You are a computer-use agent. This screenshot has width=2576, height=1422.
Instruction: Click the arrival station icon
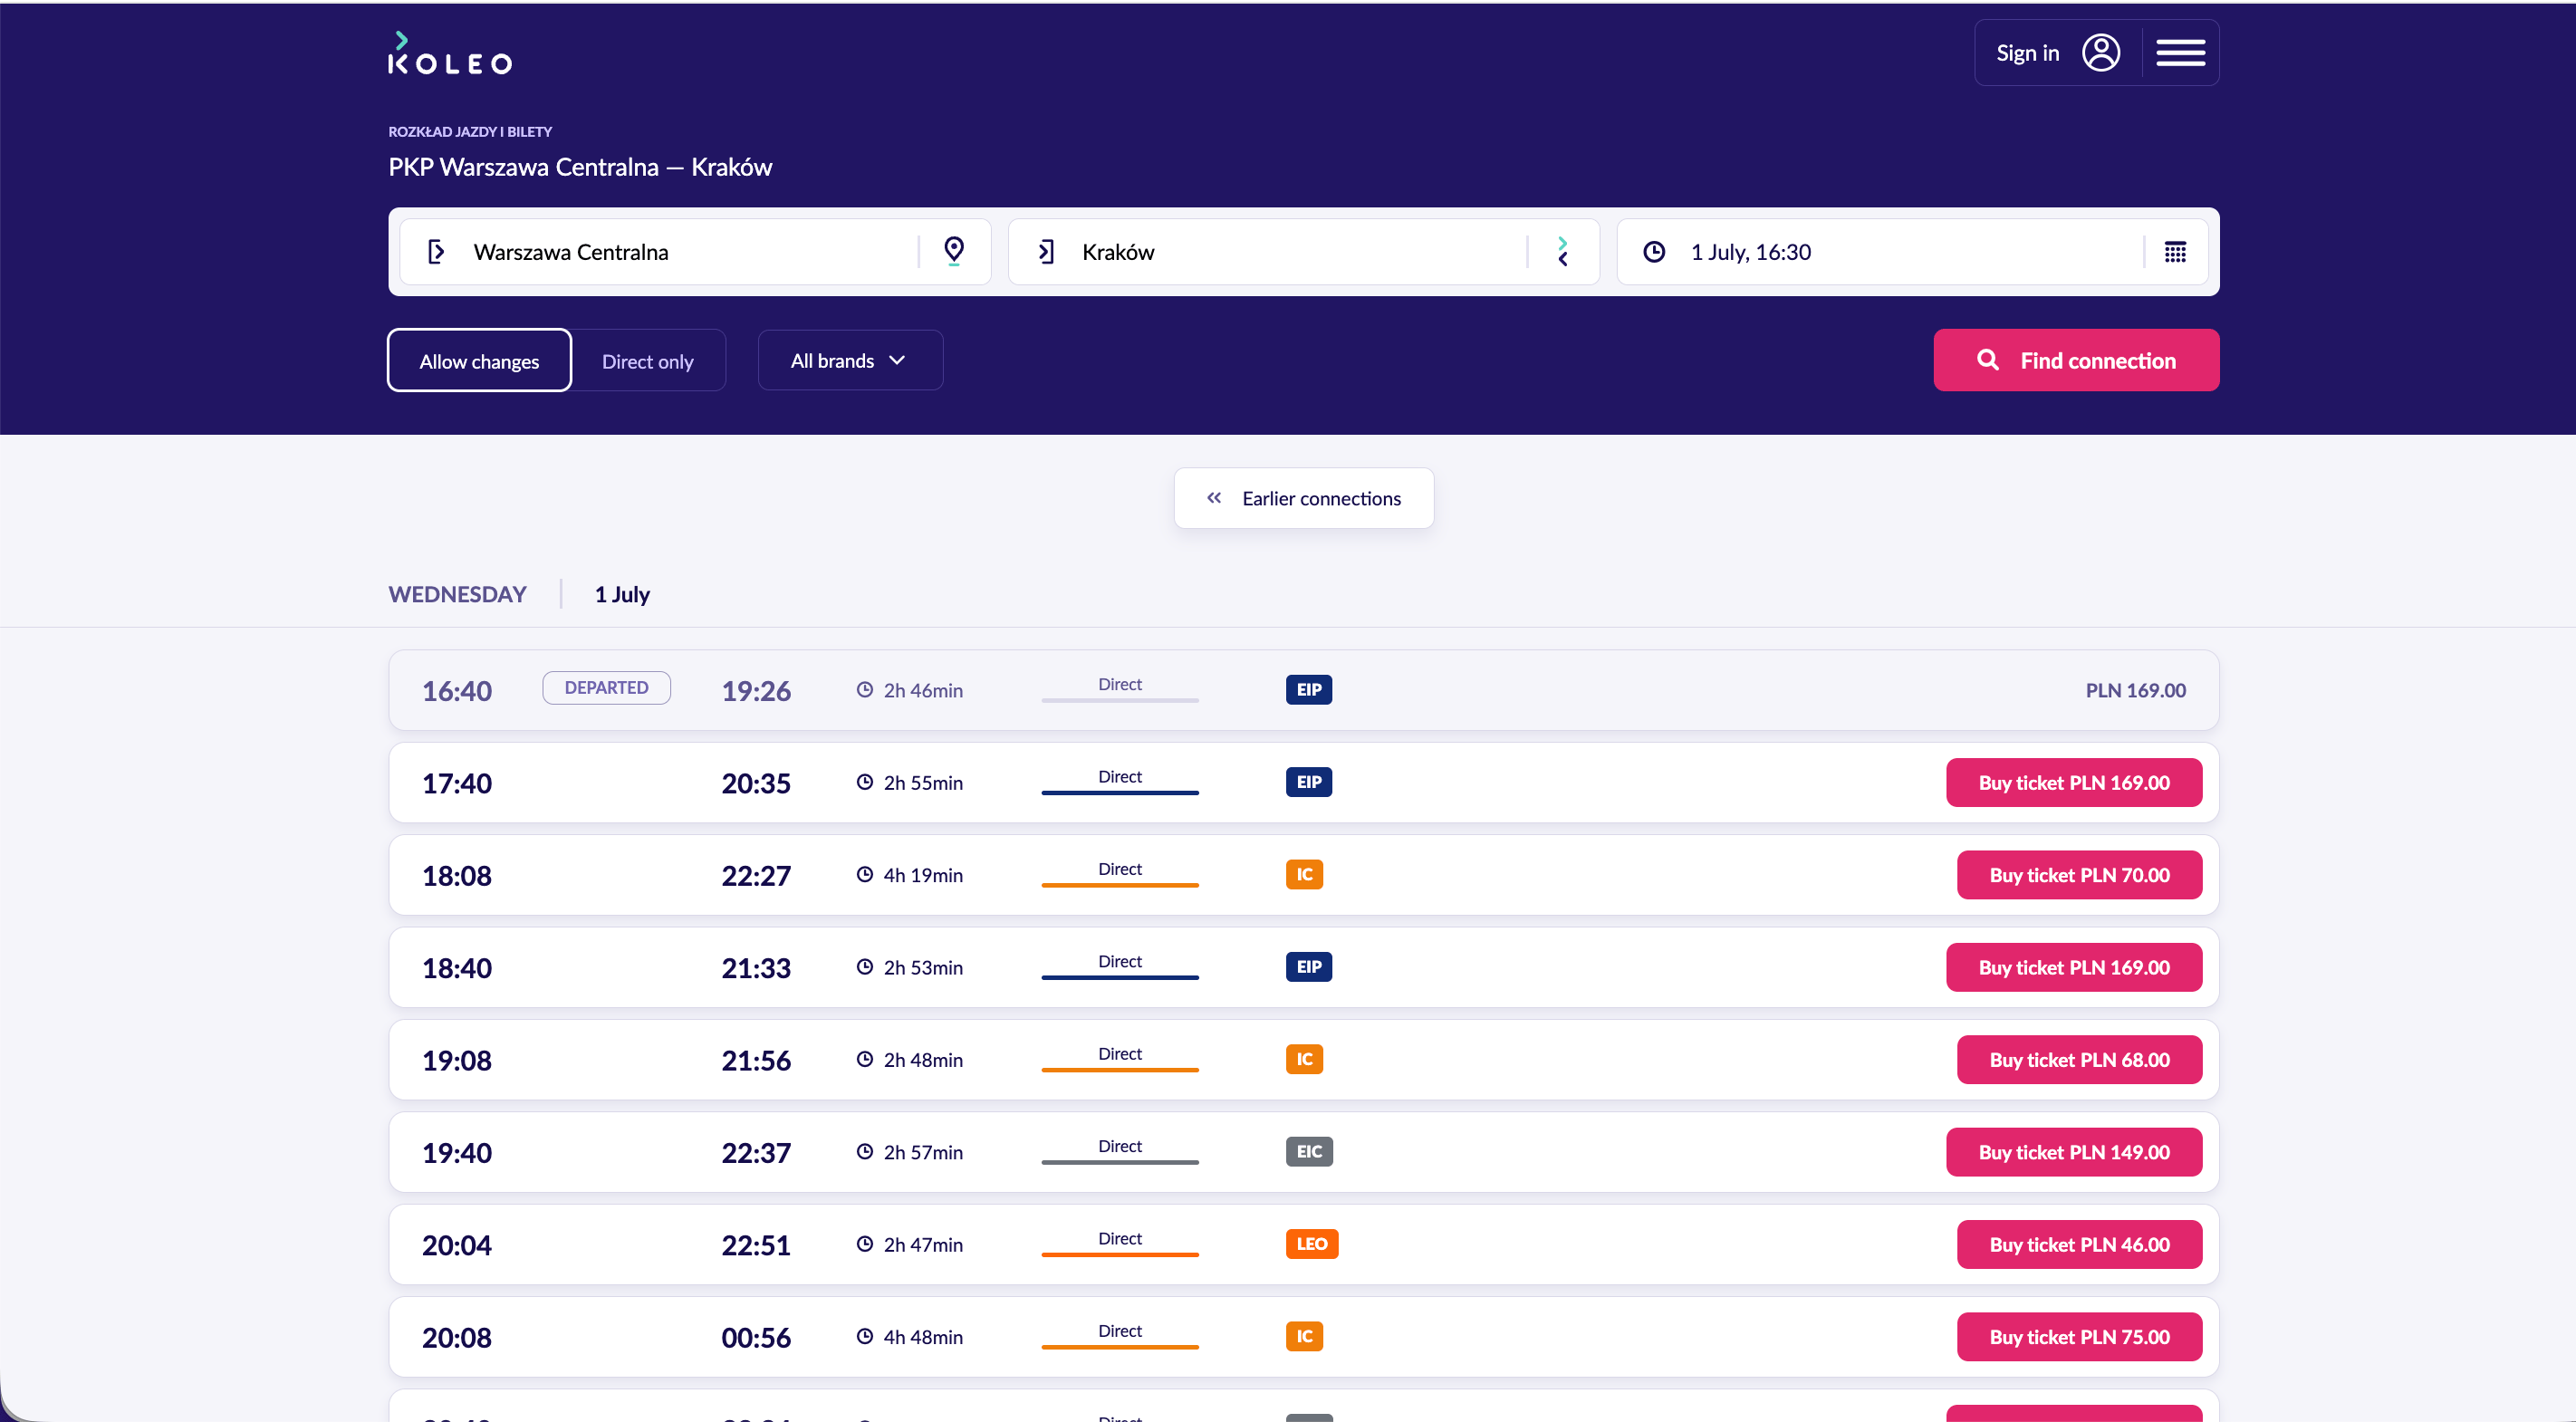1046,252
